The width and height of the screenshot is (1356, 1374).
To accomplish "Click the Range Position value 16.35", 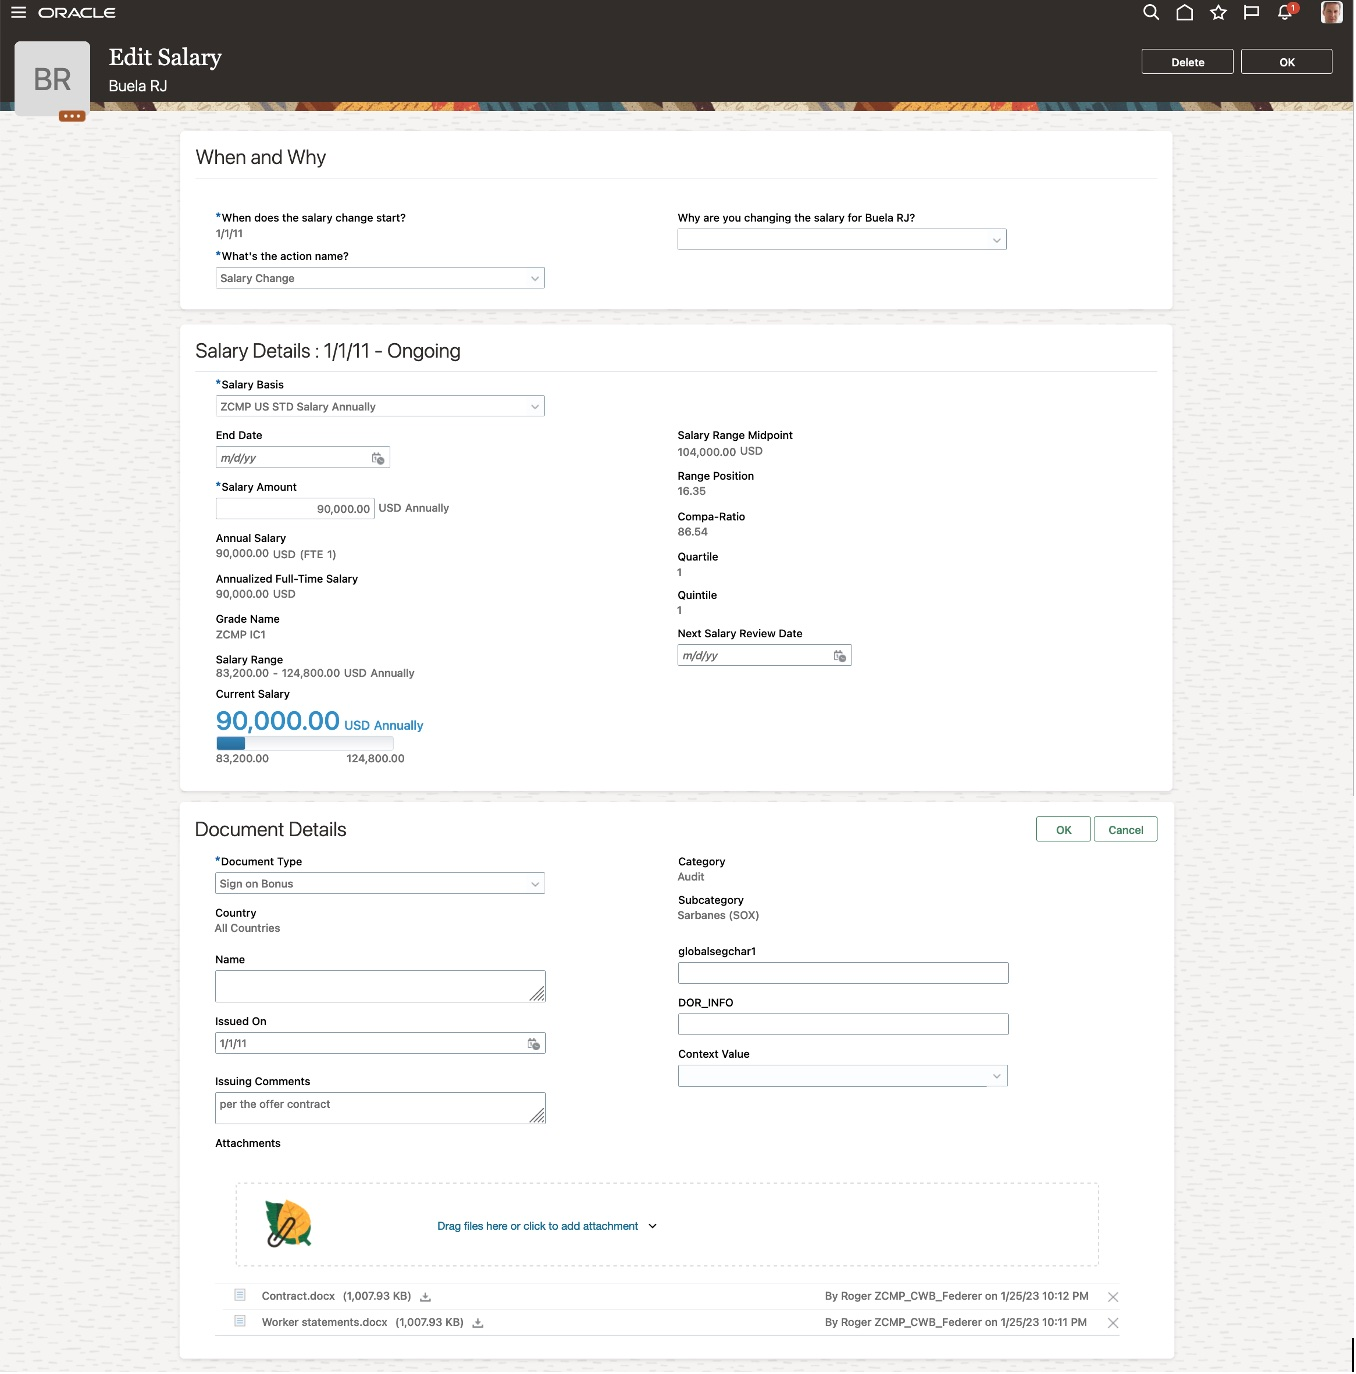I will tap(691, 492).
